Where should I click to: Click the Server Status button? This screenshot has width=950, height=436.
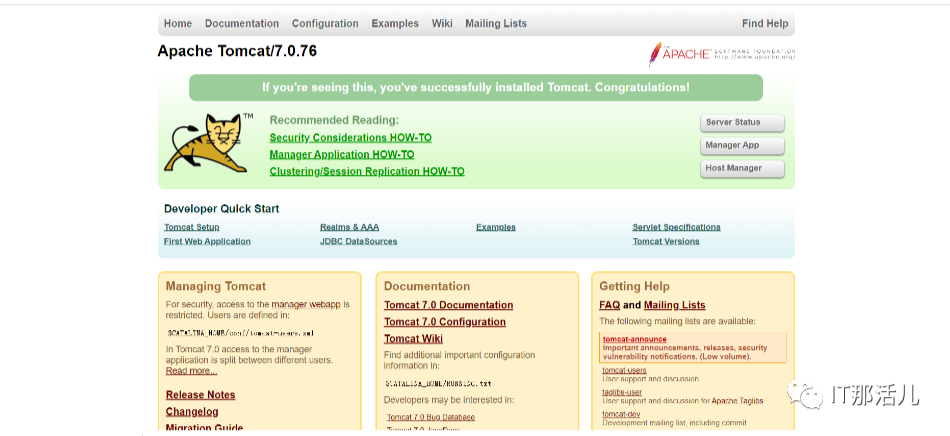click(x=742, y=122)
